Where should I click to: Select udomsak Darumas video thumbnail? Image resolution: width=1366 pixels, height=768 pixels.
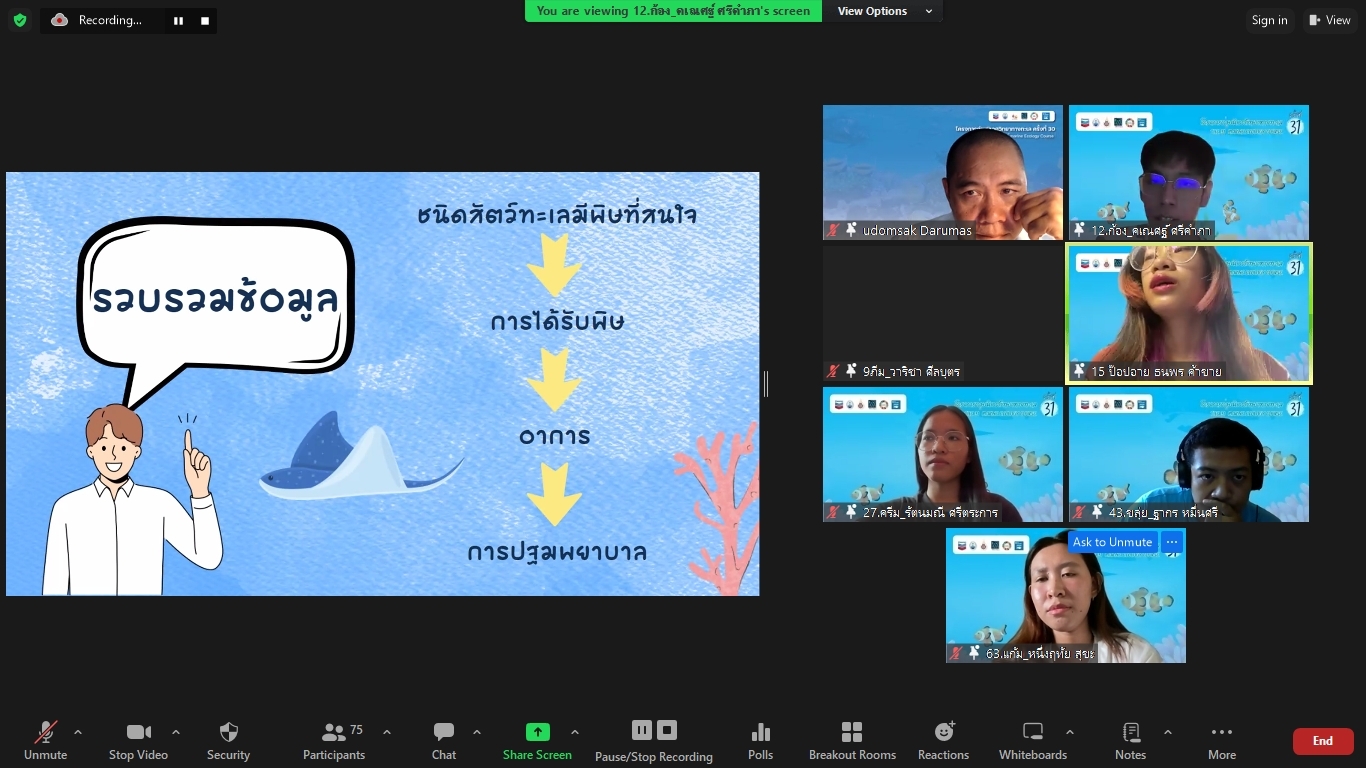[942, 172]
